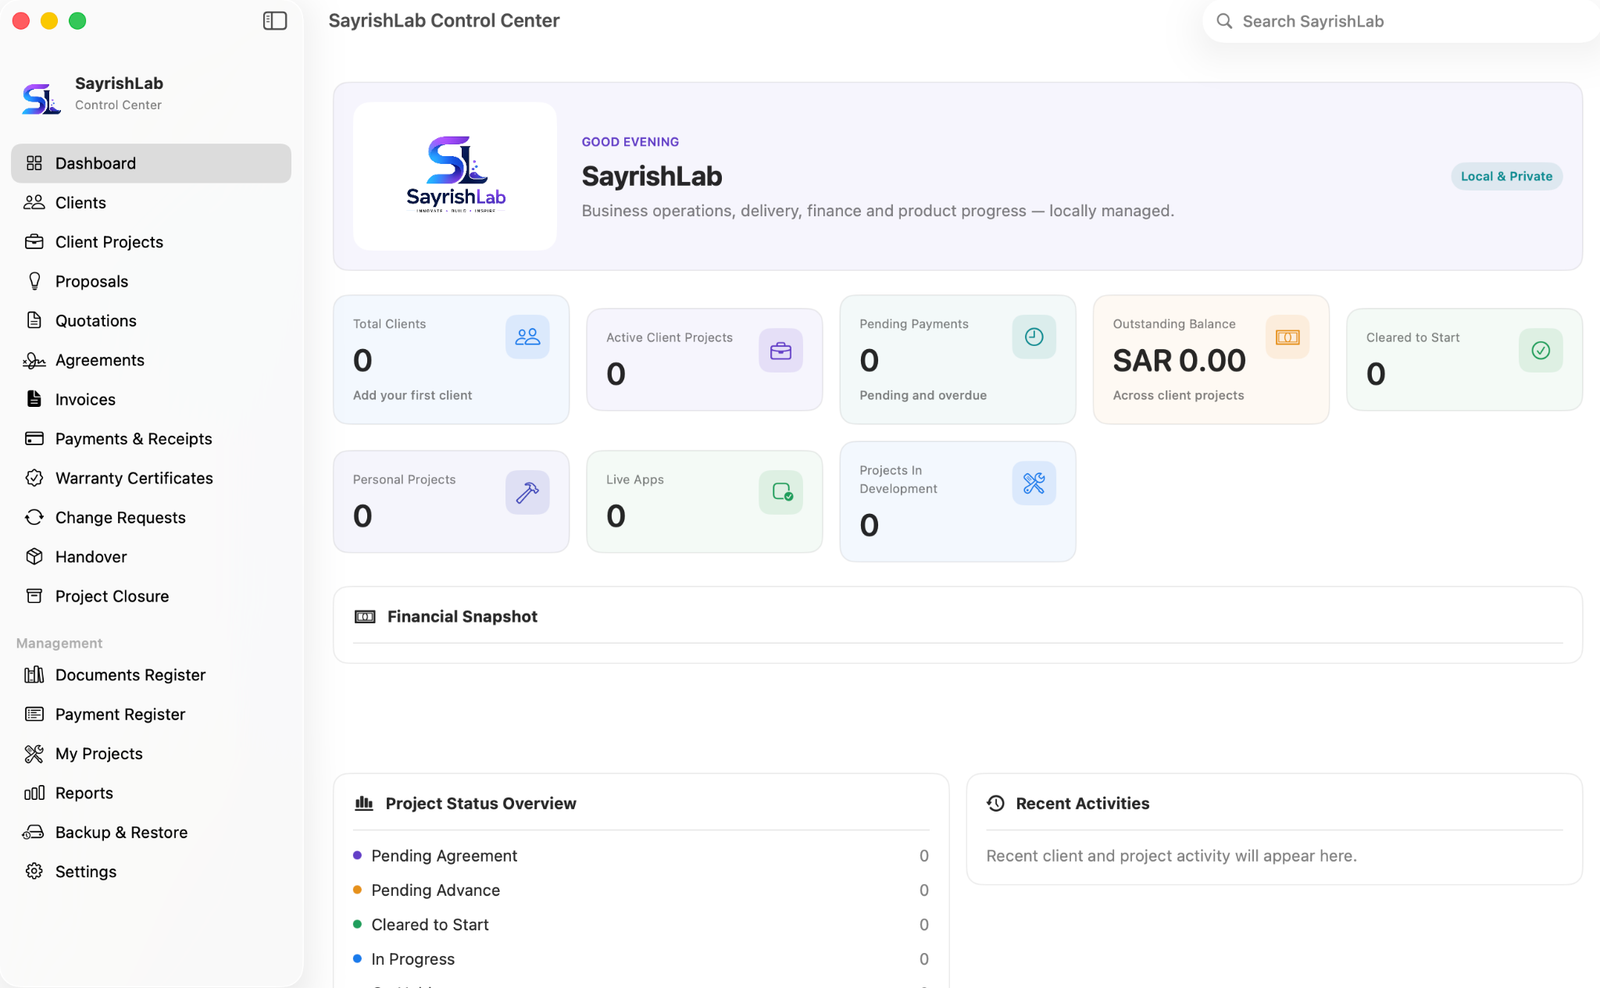Screen dimensions: 1600x988
Task: Open Project Closure
Action: 151,596
